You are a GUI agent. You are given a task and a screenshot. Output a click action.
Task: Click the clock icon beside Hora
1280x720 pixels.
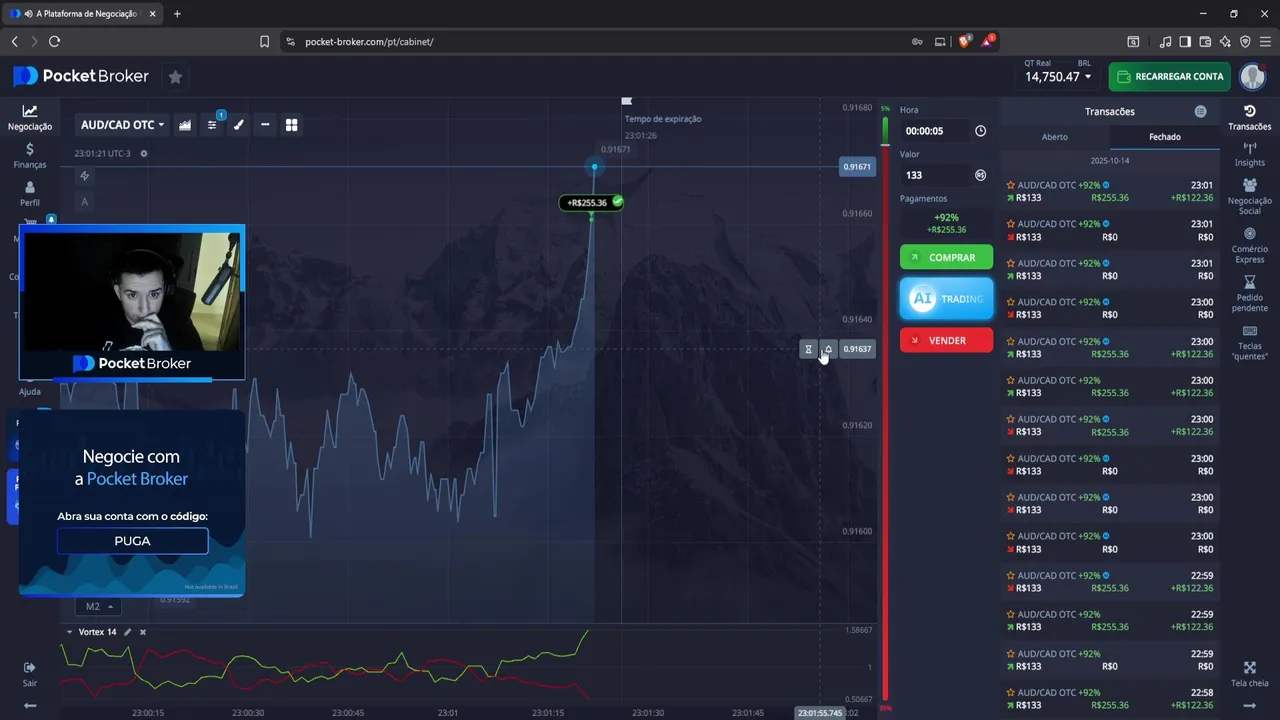pos(980,131)
